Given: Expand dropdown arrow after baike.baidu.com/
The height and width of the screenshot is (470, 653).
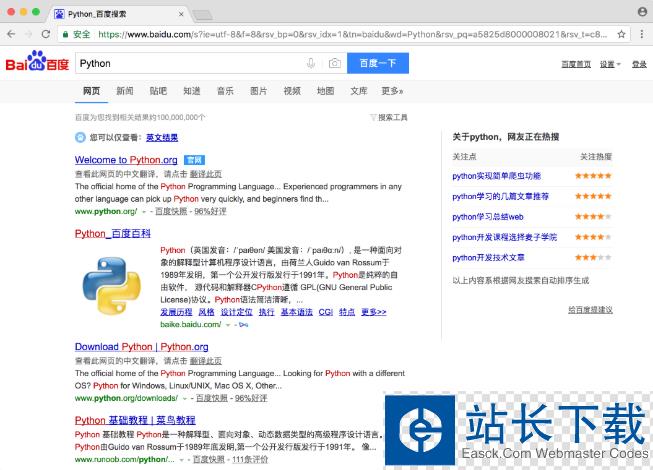Looking at the screenshot, I should point(228,325).
